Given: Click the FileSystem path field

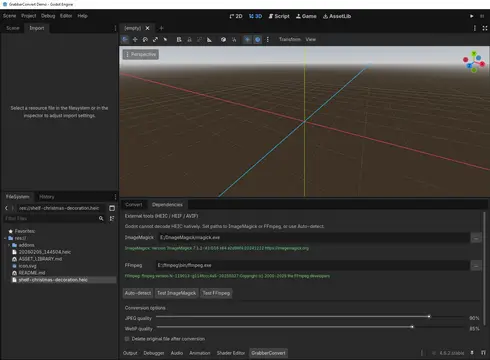Looking at the screenshot, I should [61, 208].
